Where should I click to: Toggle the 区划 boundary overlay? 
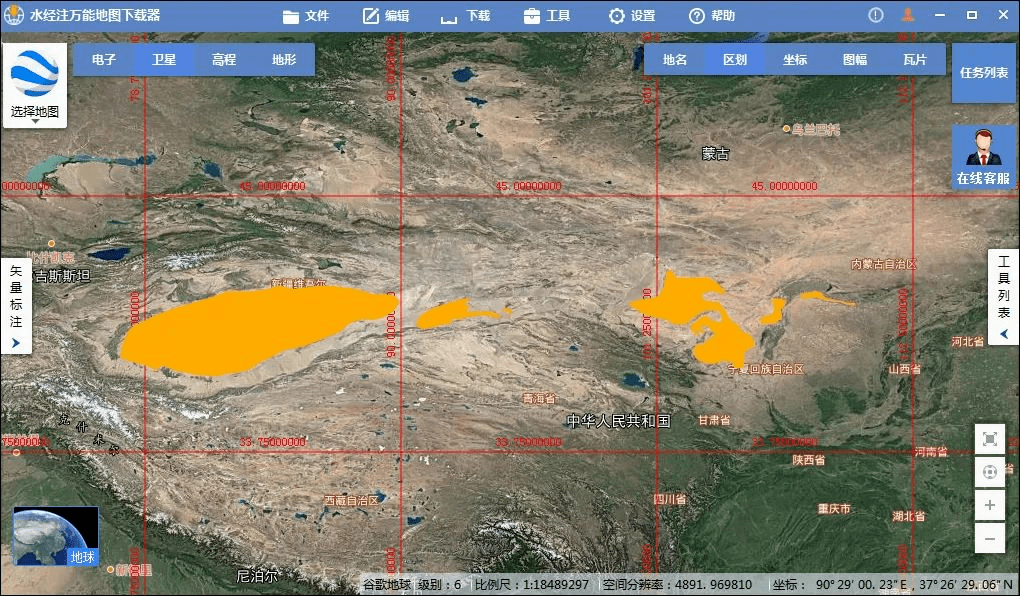pos(735,60)
